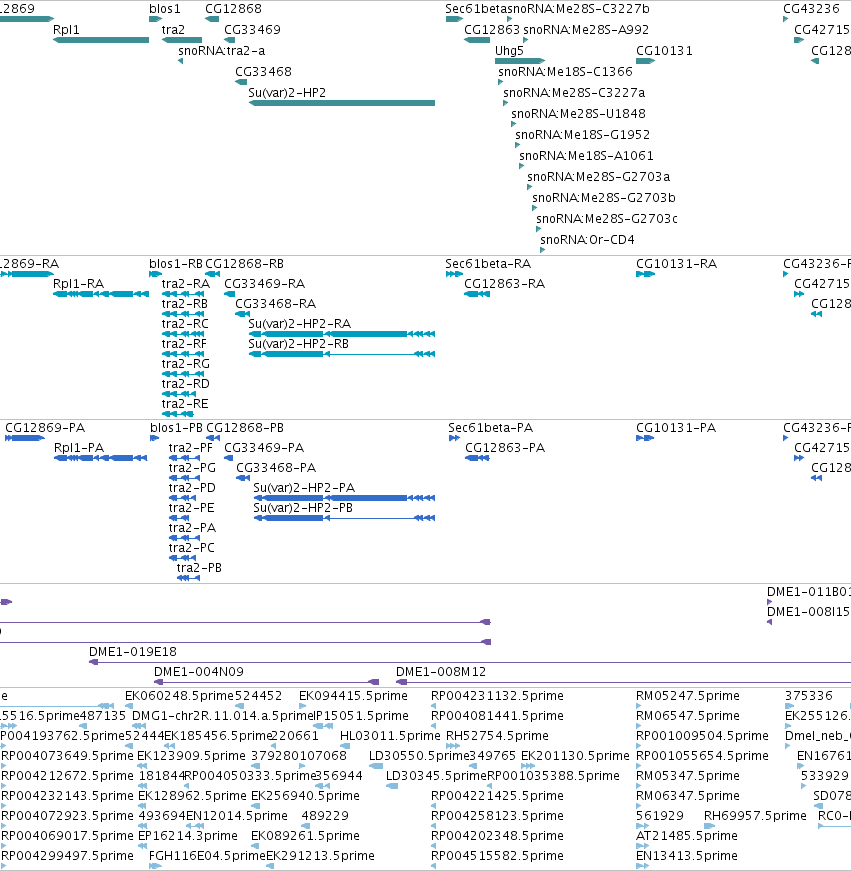Select the CG10131-RA transcript label

tap(677, 264)
